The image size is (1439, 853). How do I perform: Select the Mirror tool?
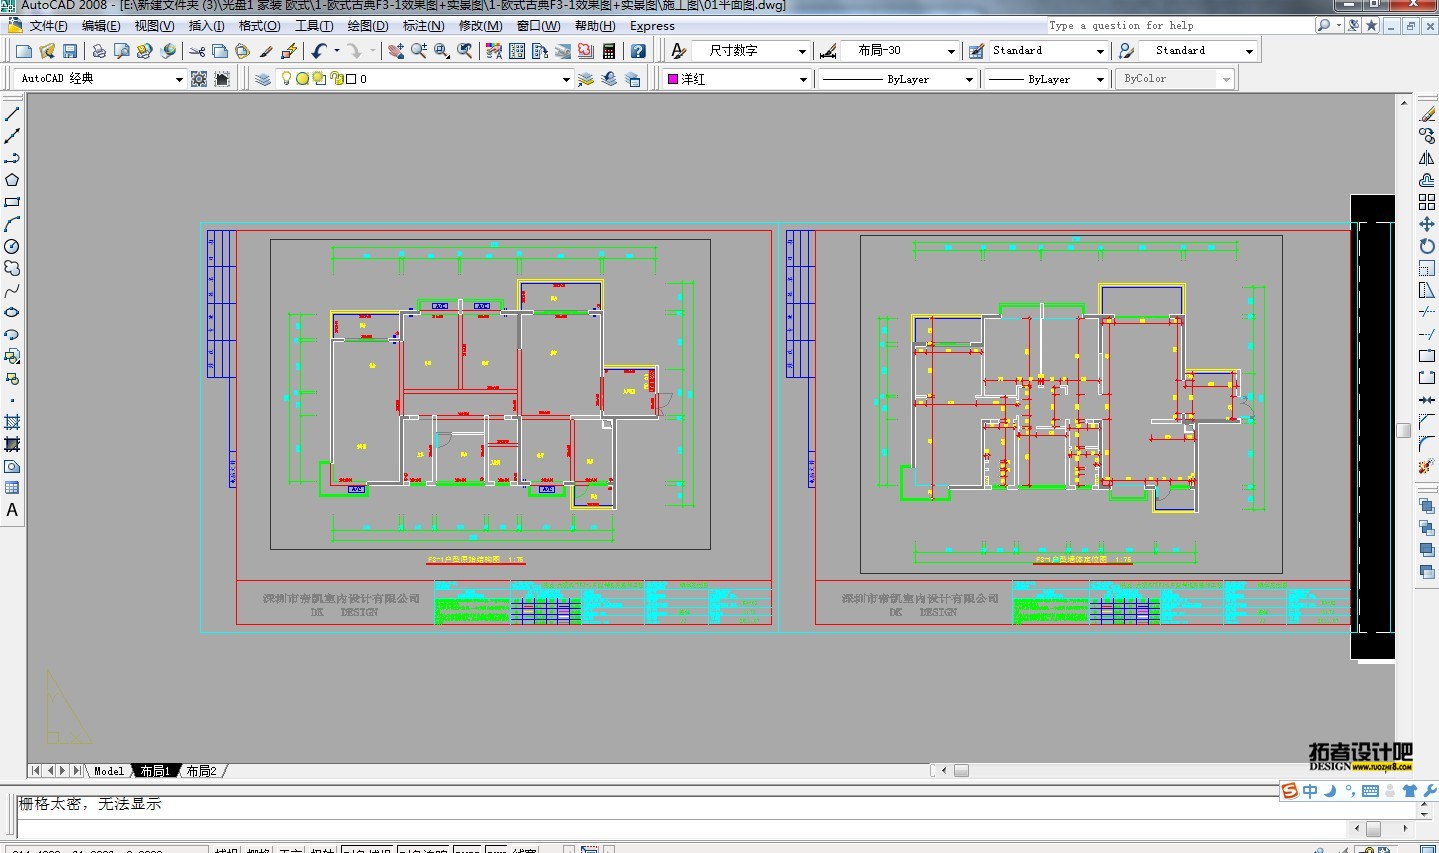point(1427,158)
